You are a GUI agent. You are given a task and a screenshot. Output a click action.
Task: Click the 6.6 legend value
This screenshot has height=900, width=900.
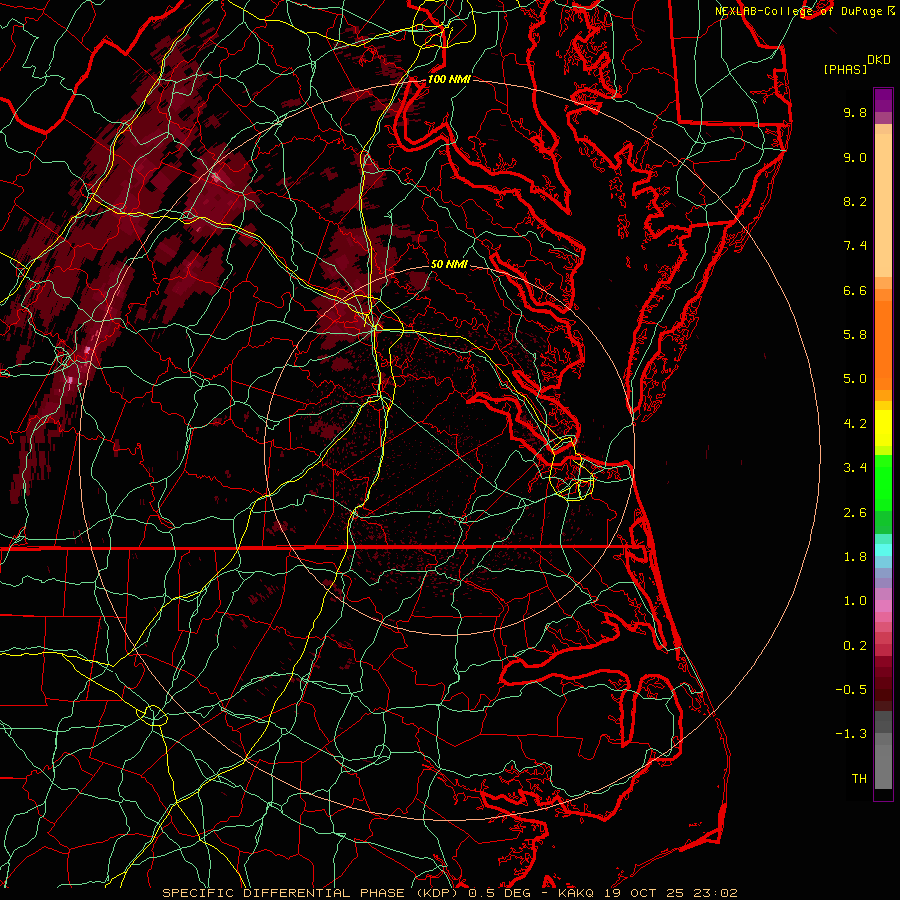(855, 290)
